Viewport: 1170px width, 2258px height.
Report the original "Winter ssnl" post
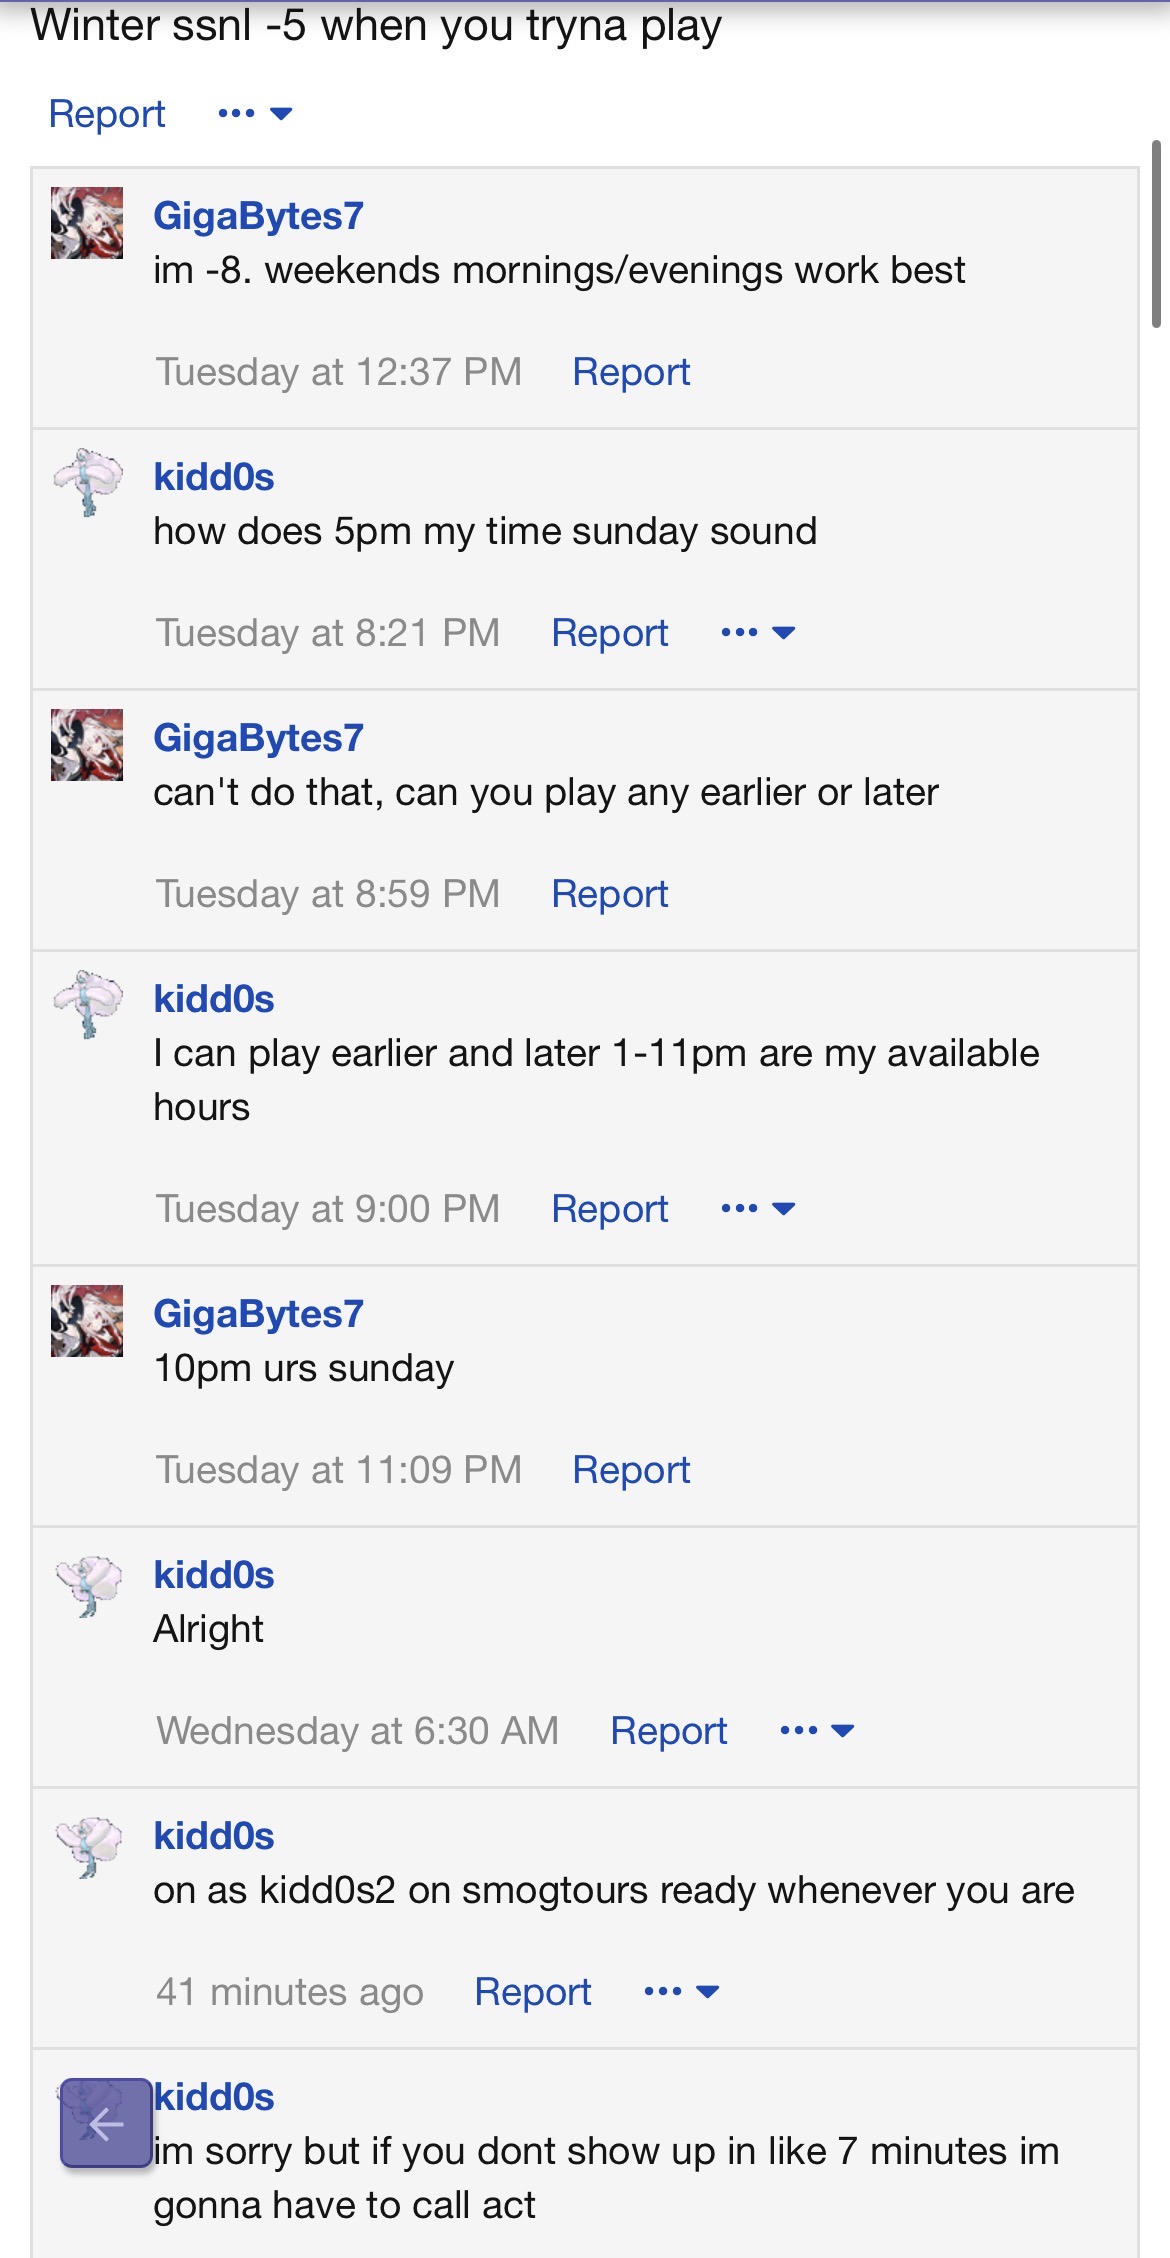[x=107, y=114]
